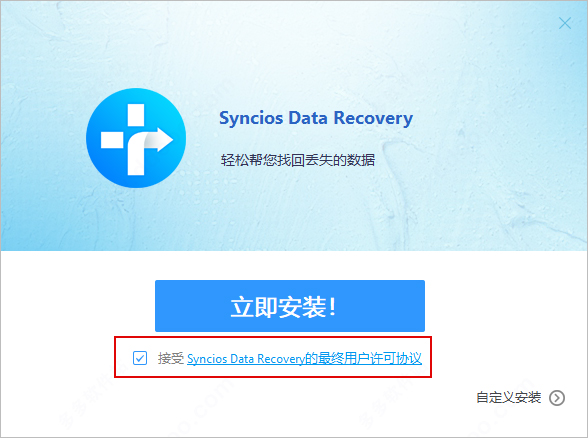Screen dimensions: 588x438
Task: Click the checkmark in the agreement checkbox
Action: point(140,358)
